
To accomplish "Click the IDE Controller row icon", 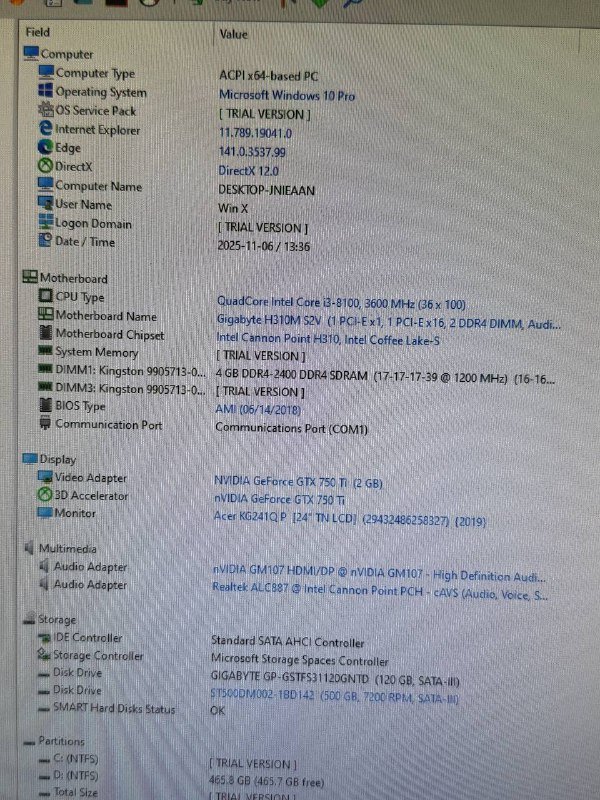I will coord(45,637).
